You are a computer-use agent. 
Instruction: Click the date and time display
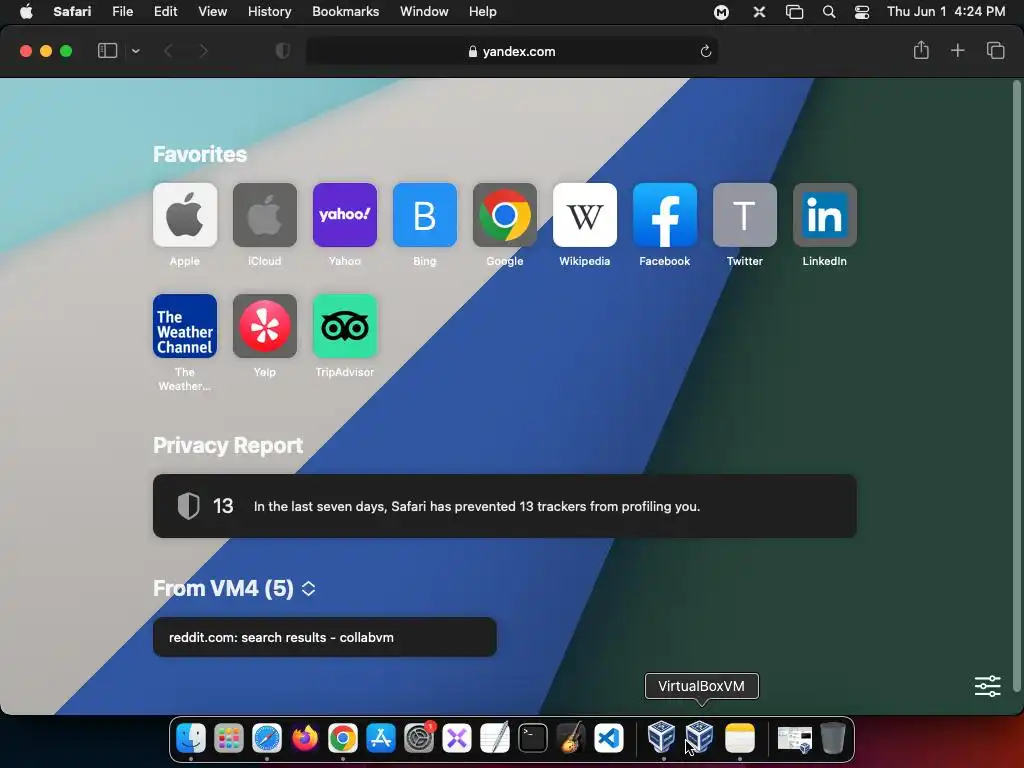click(x=946, y=12)
